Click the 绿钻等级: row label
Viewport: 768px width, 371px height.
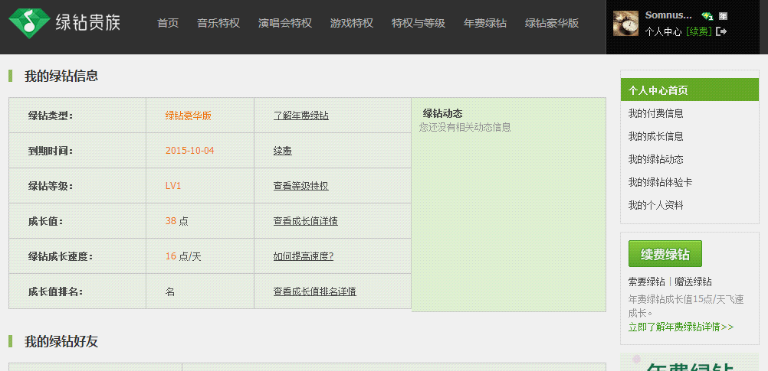coord(50,186)
